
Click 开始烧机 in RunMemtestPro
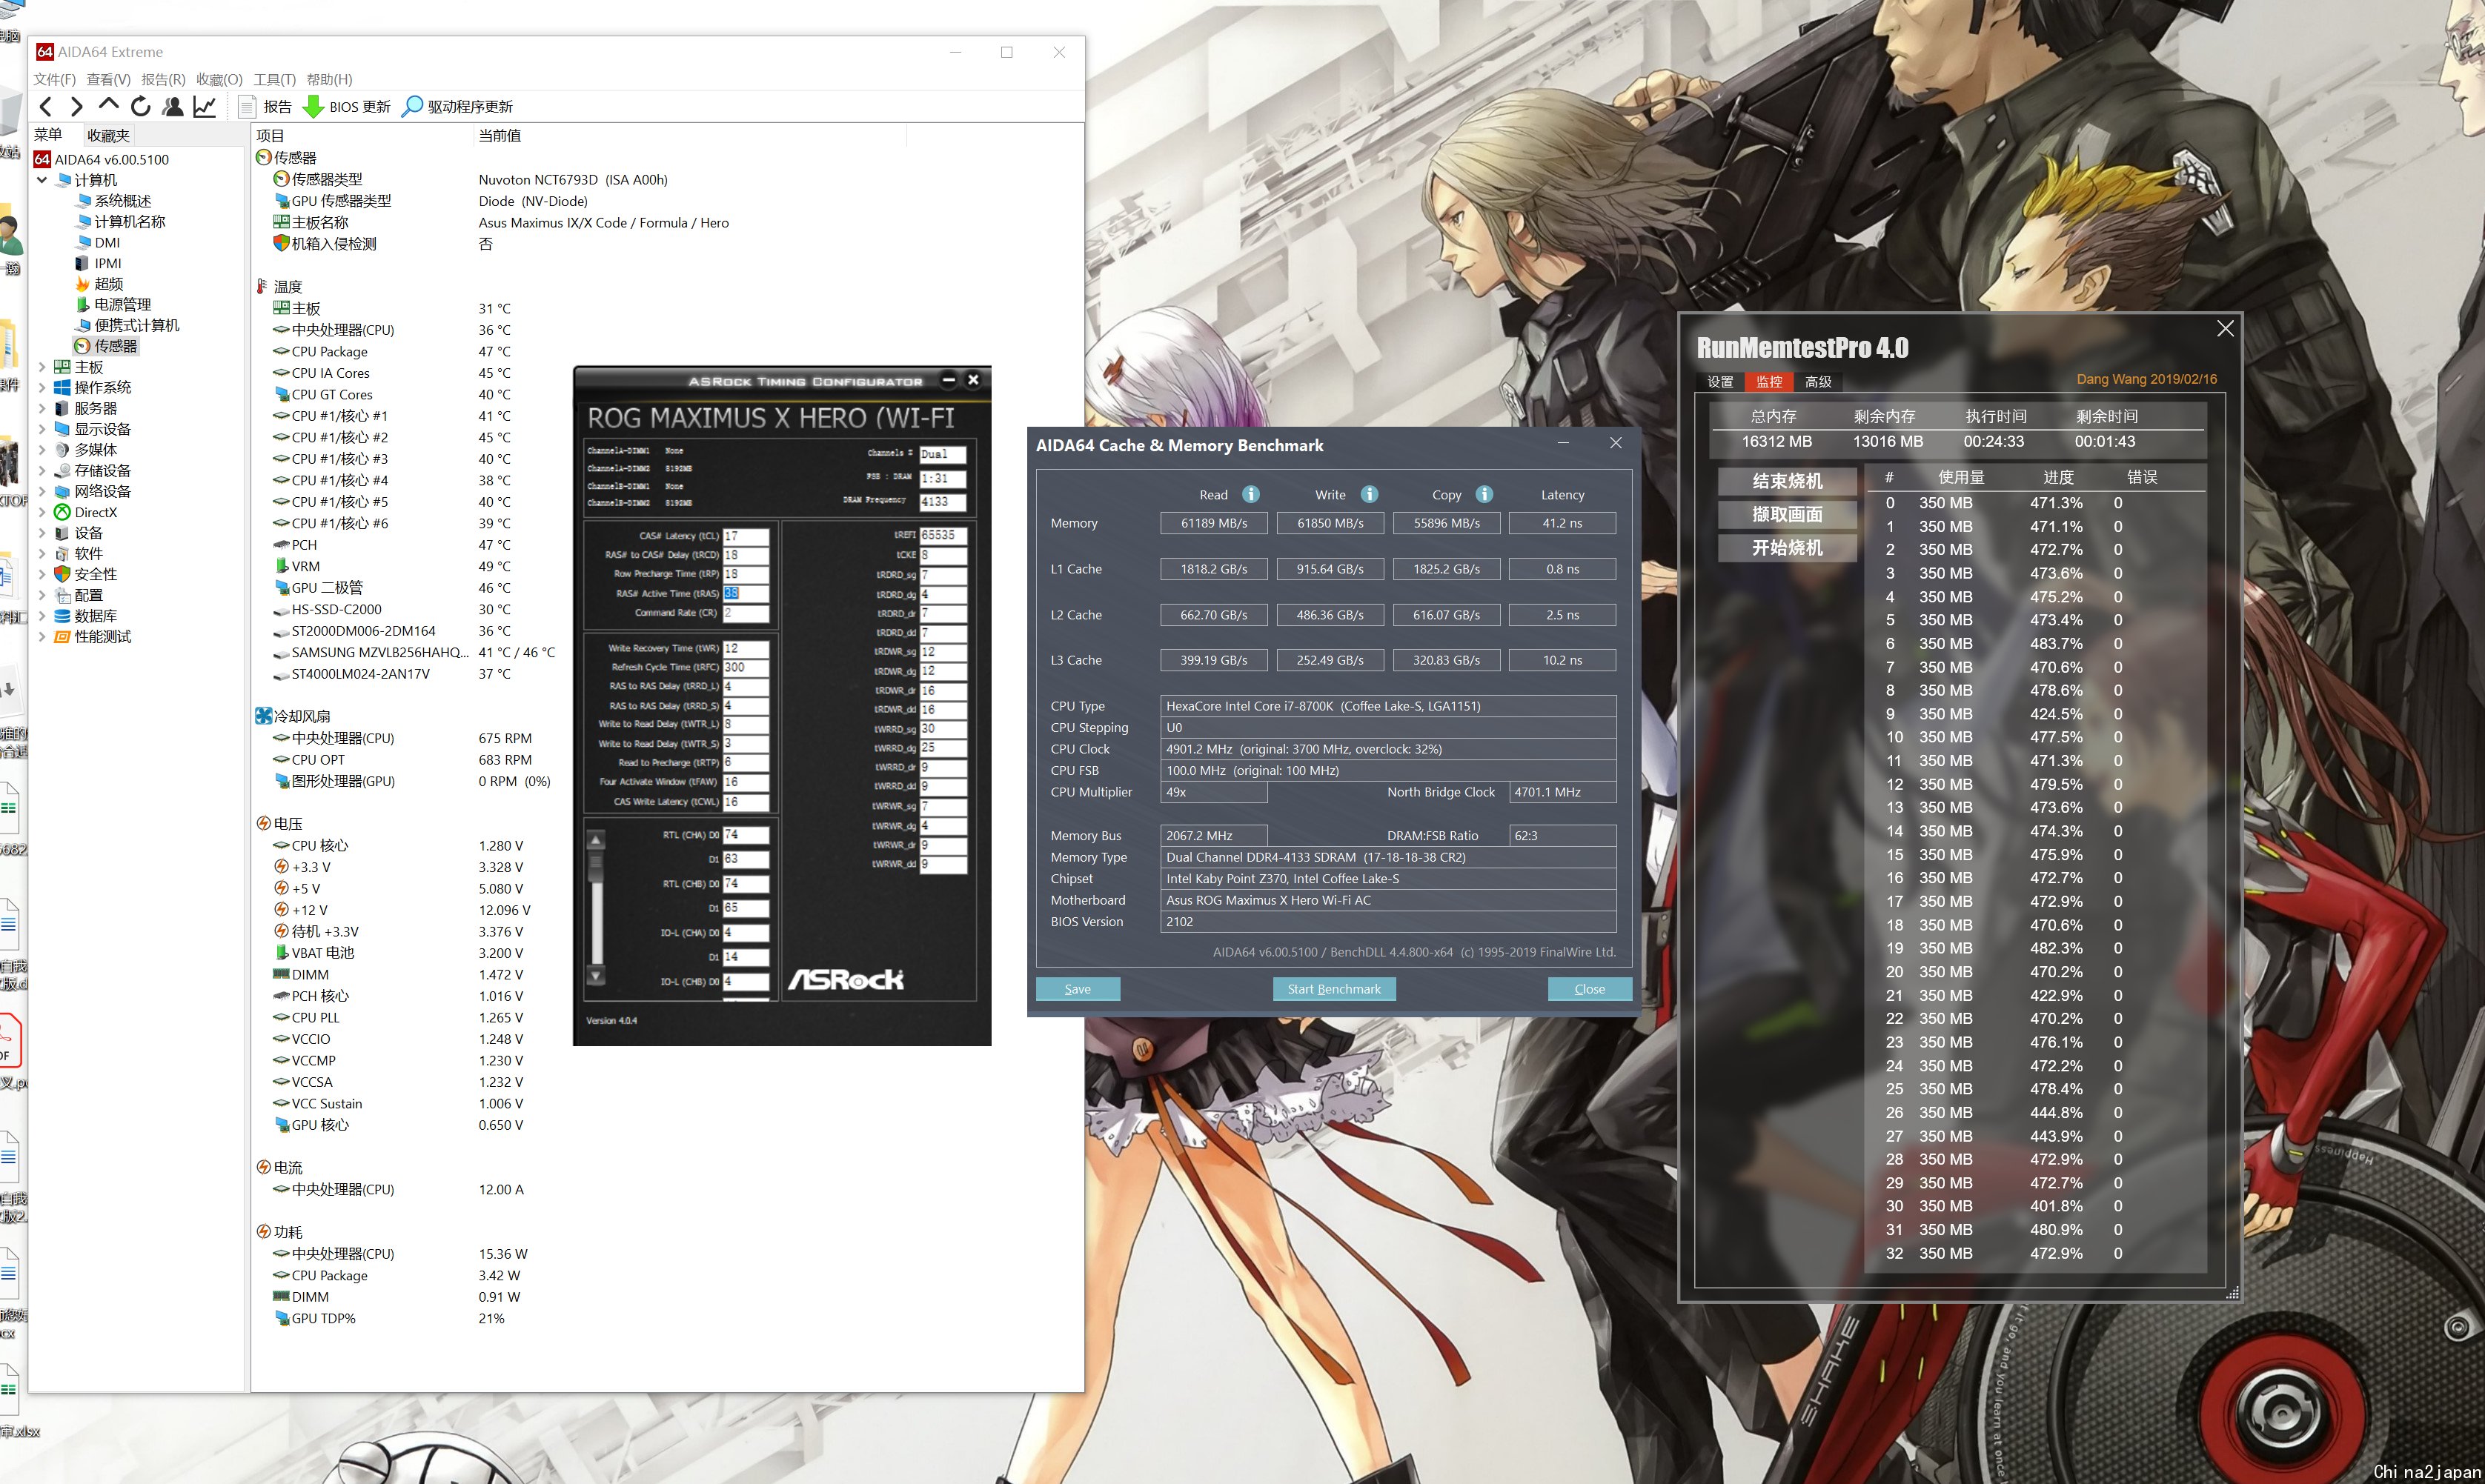coord(1787,548)
